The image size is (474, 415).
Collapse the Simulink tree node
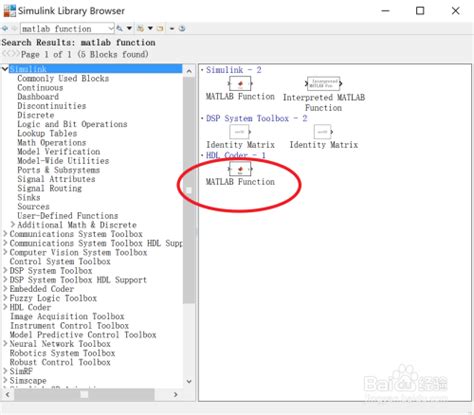pyautogui.click(x=5, y=69)
